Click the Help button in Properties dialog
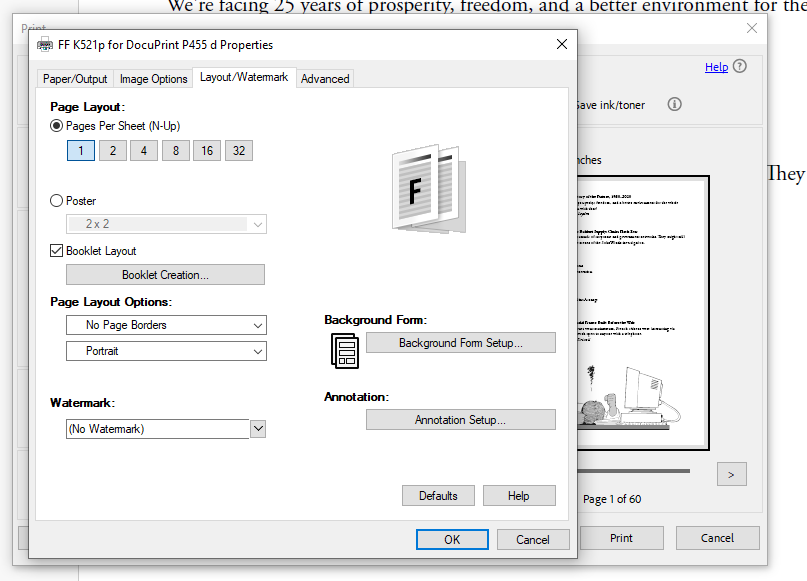 pos(519,496)
